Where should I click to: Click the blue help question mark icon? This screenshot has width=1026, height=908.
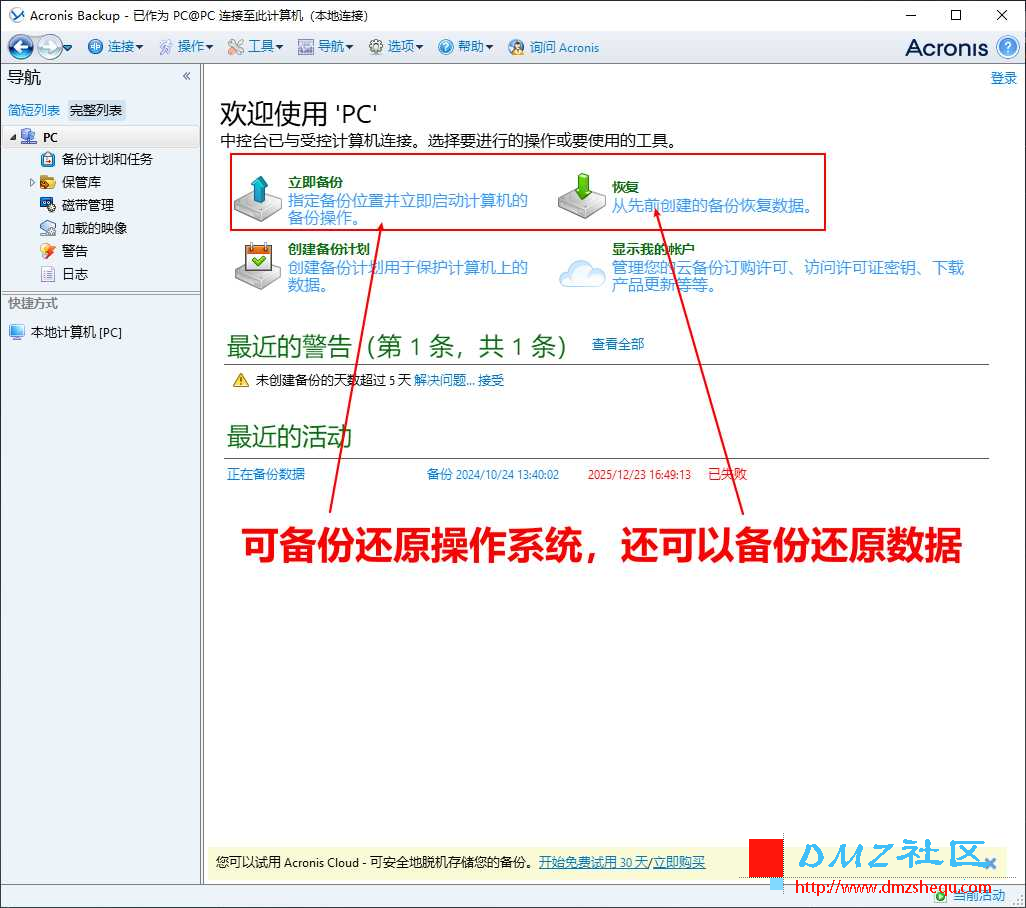pyautogui.click(x=1008, y=47)
